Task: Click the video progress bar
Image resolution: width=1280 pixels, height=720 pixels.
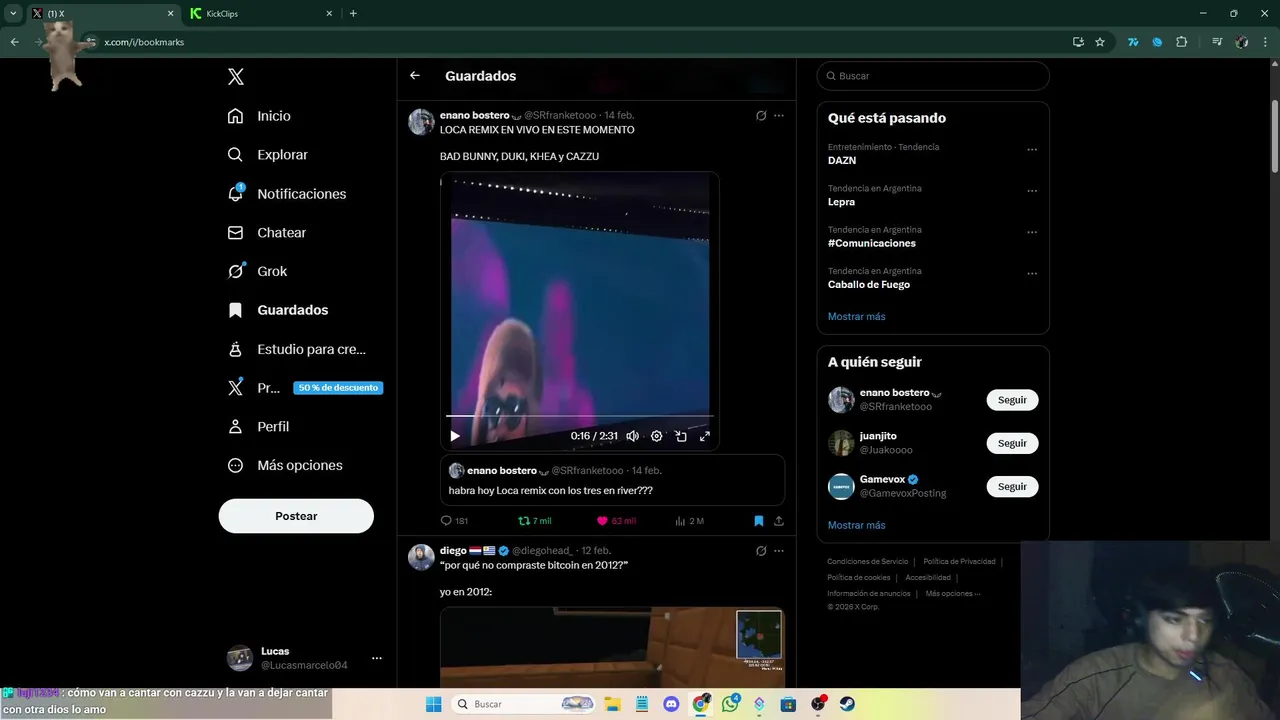Action: pos(580,415)
